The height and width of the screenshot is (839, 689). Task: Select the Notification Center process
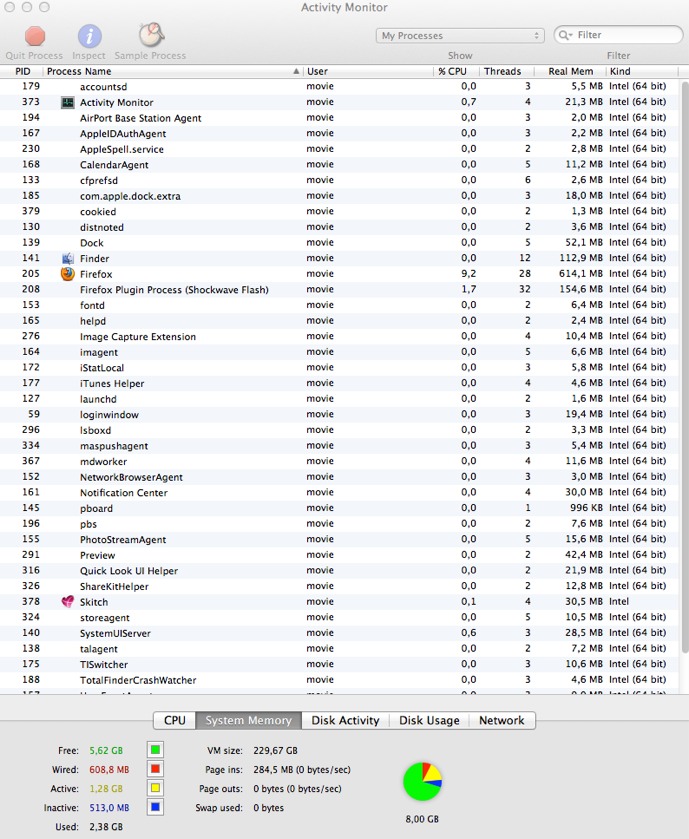(340, 493)
